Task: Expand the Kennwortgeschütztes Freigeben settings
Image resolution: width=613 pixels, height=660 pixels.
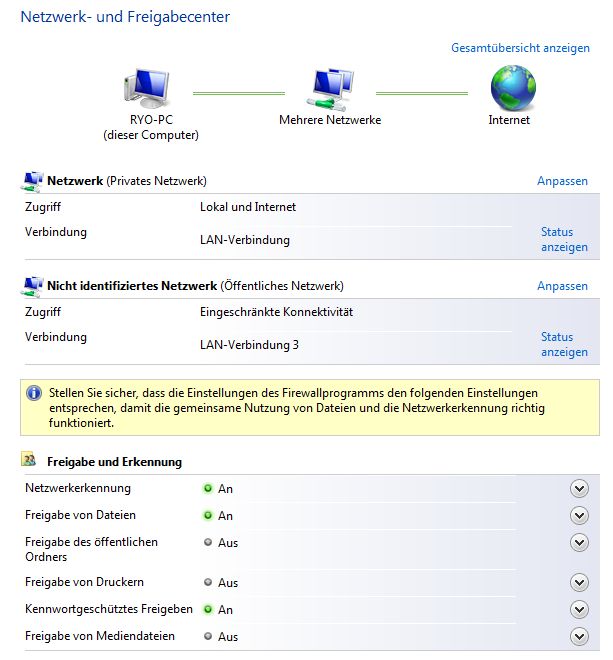Action: pyautogui.click(x=579, y=609)
